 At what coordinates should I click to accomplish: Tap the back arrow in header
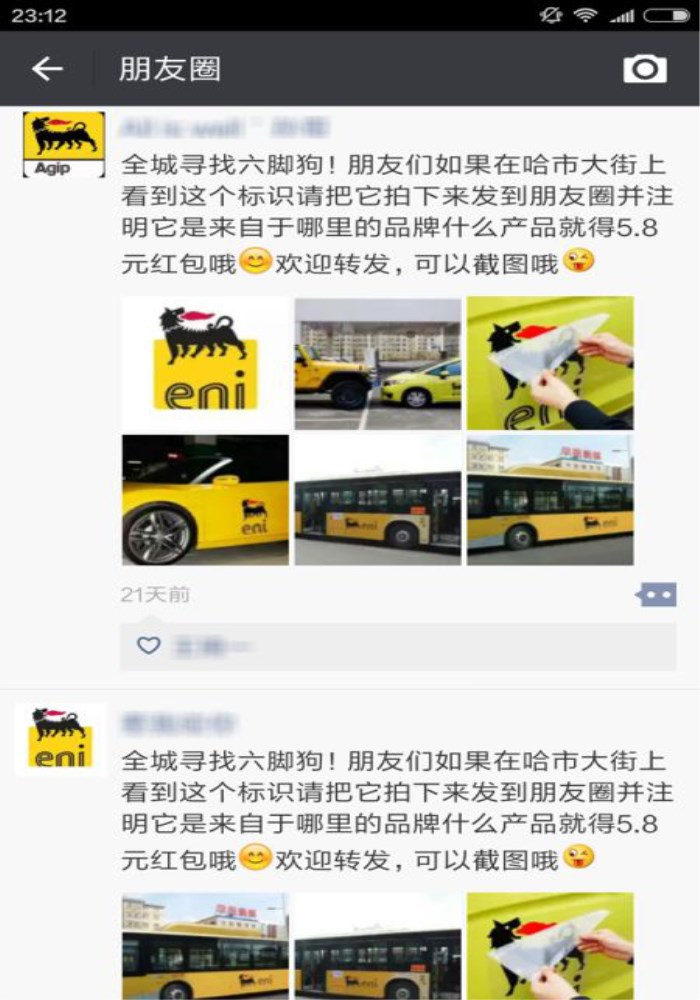click(47, 69)
